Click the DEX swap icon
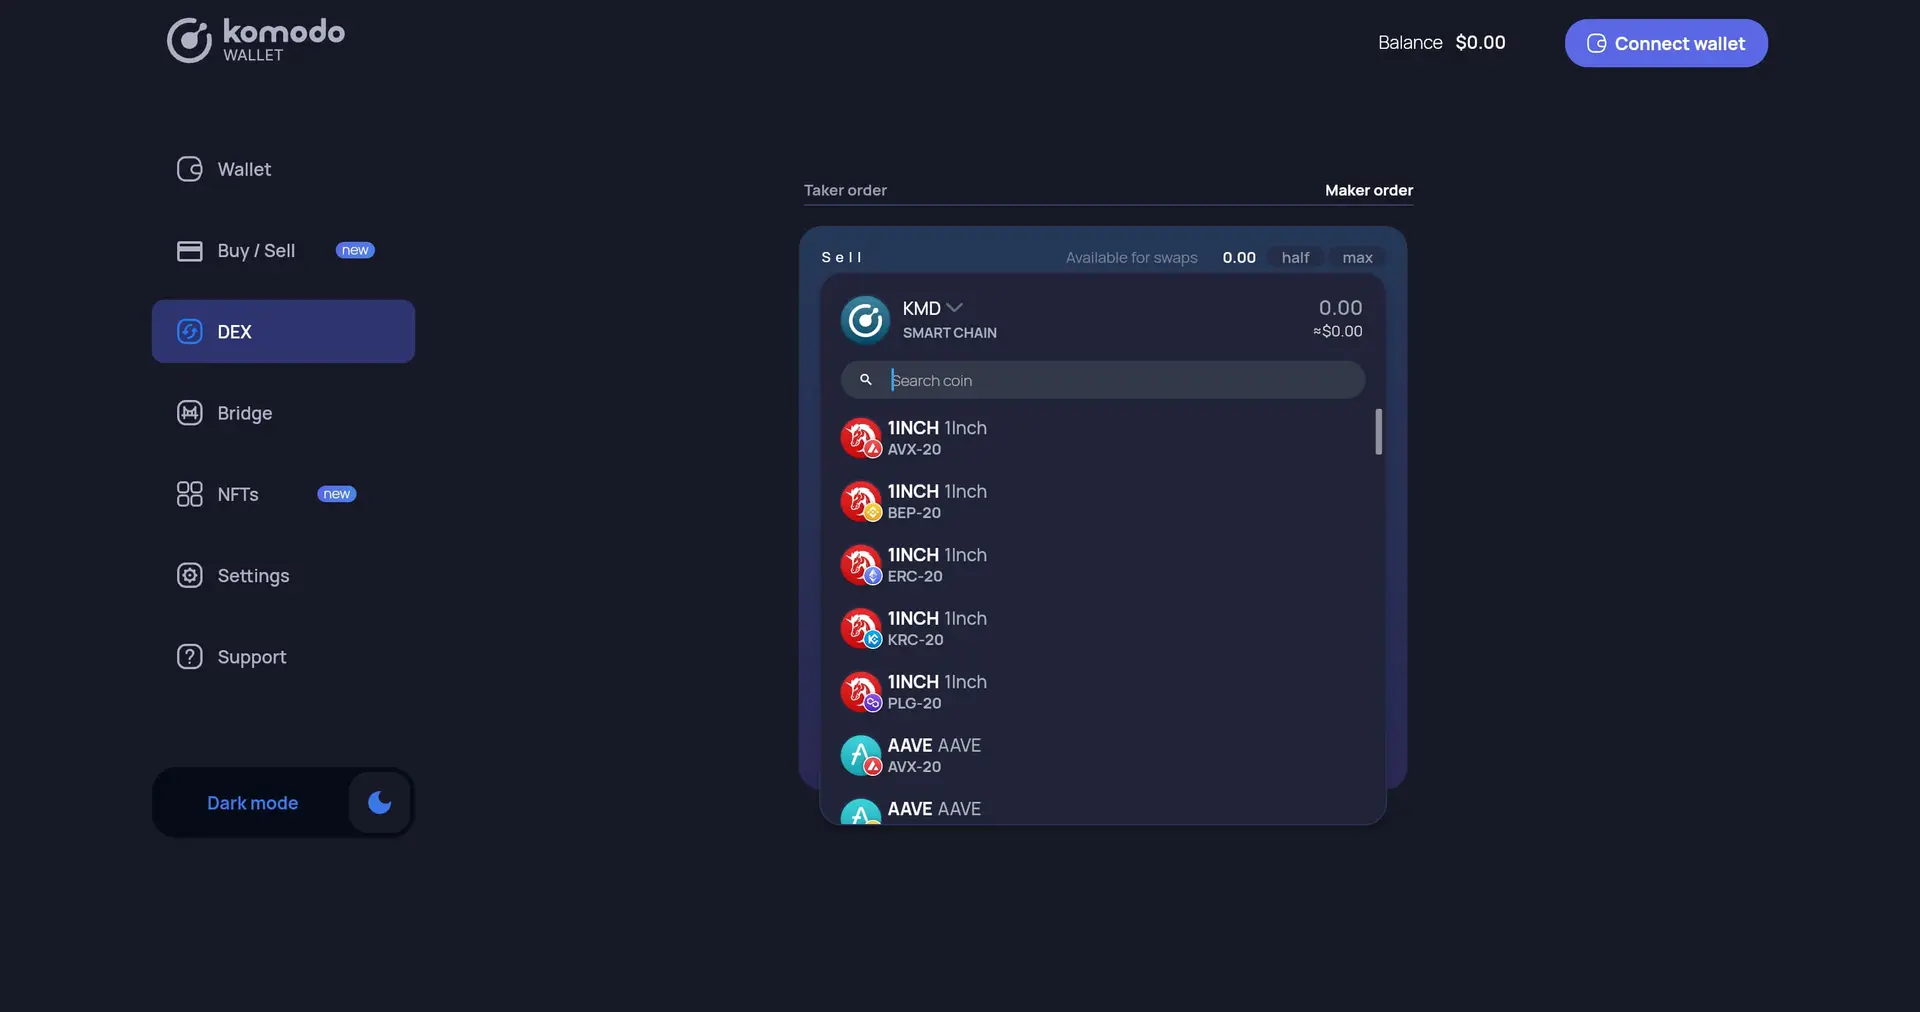Screen dimensions: 1920x1012 click(x=189, y=331)
